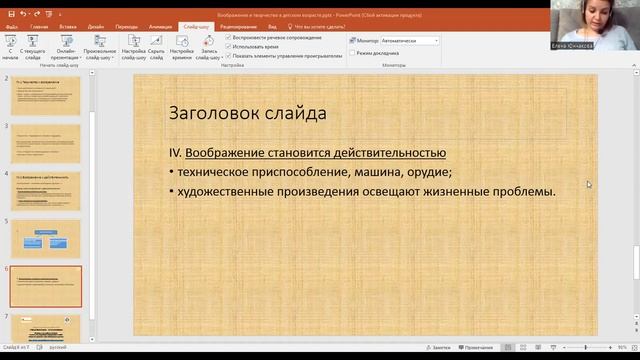Screen dimensions: 640x360
Task: Select slide 4 thumbnail
Action: (46, 191)
